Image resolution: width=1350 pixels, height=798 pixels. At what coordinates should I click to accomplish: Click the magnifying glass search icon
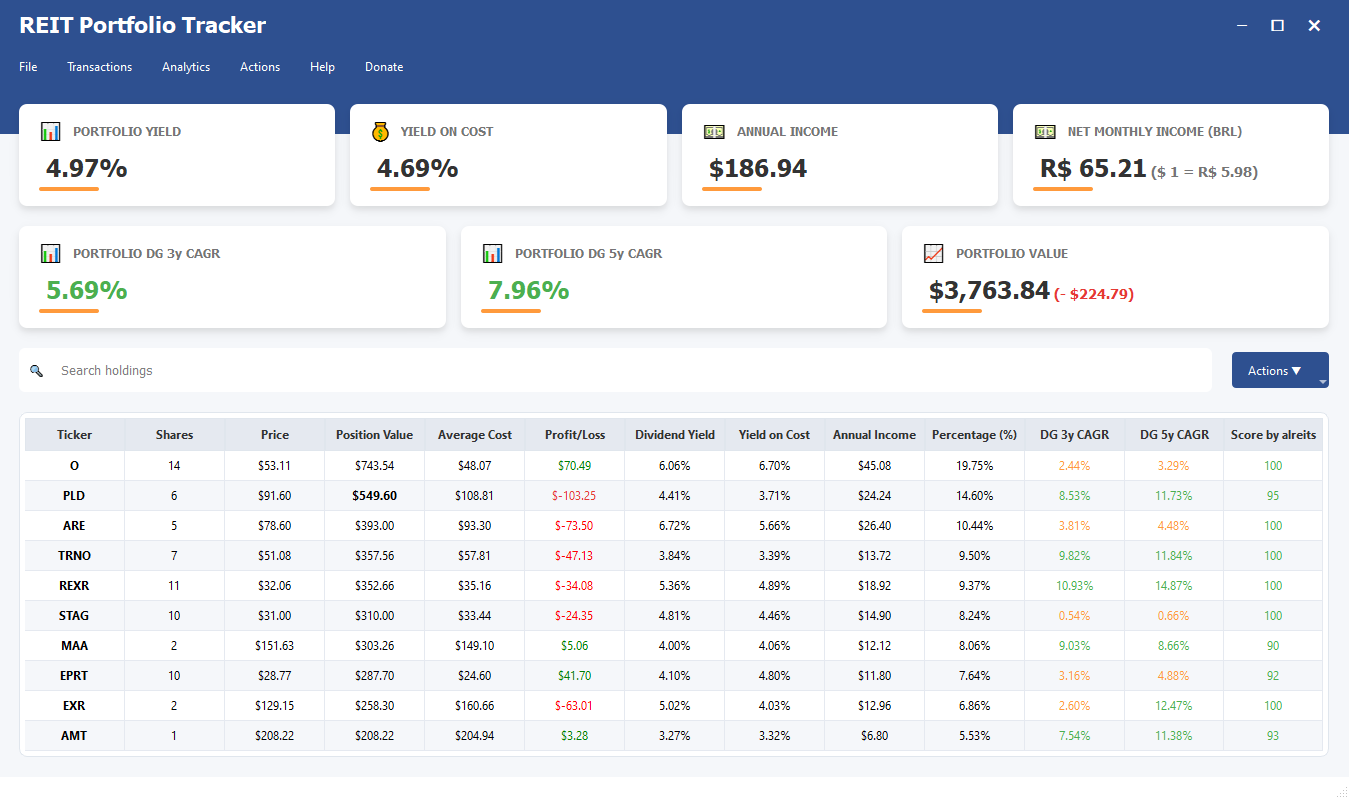(37, 370)
